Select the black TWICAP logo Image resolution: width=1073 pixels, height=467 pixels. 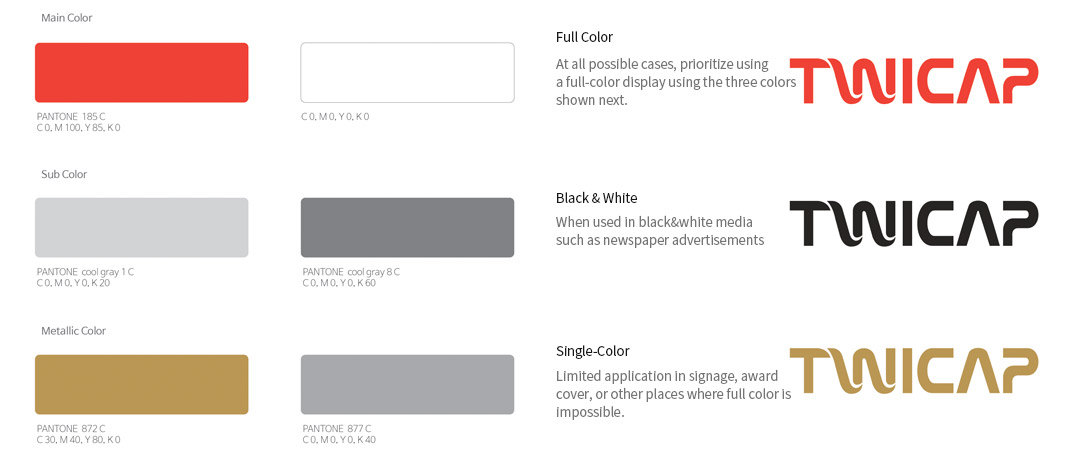click(x=914, y=223)
